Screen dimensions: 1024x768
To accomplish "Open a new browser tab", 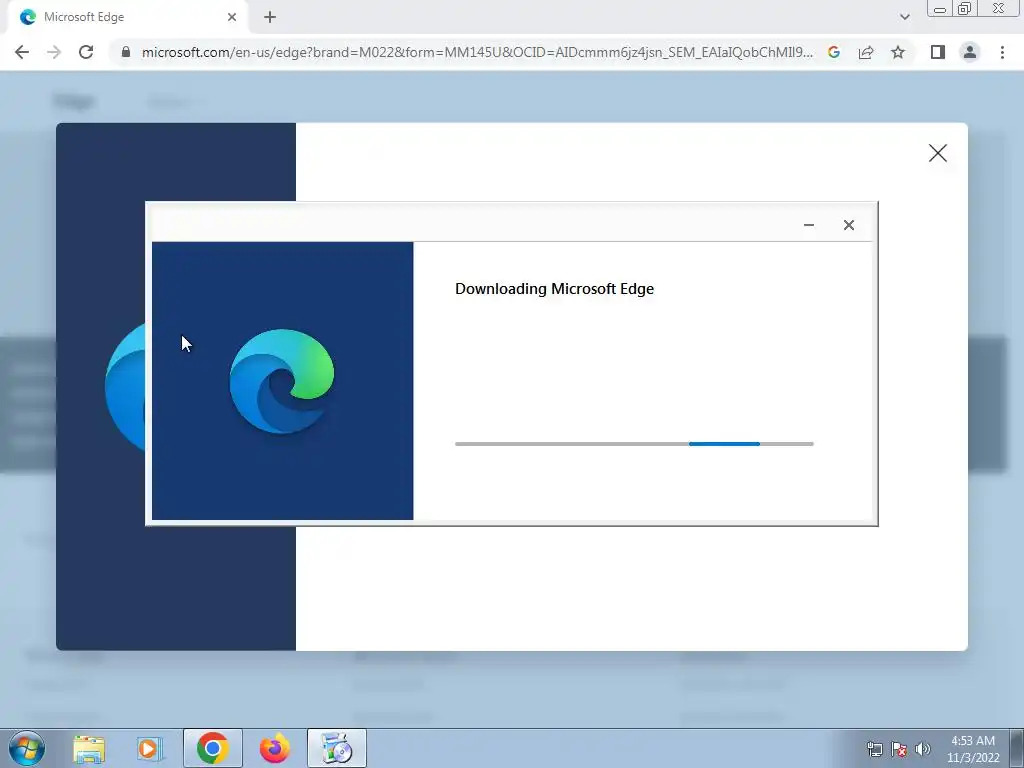I will tap(270, 18).
